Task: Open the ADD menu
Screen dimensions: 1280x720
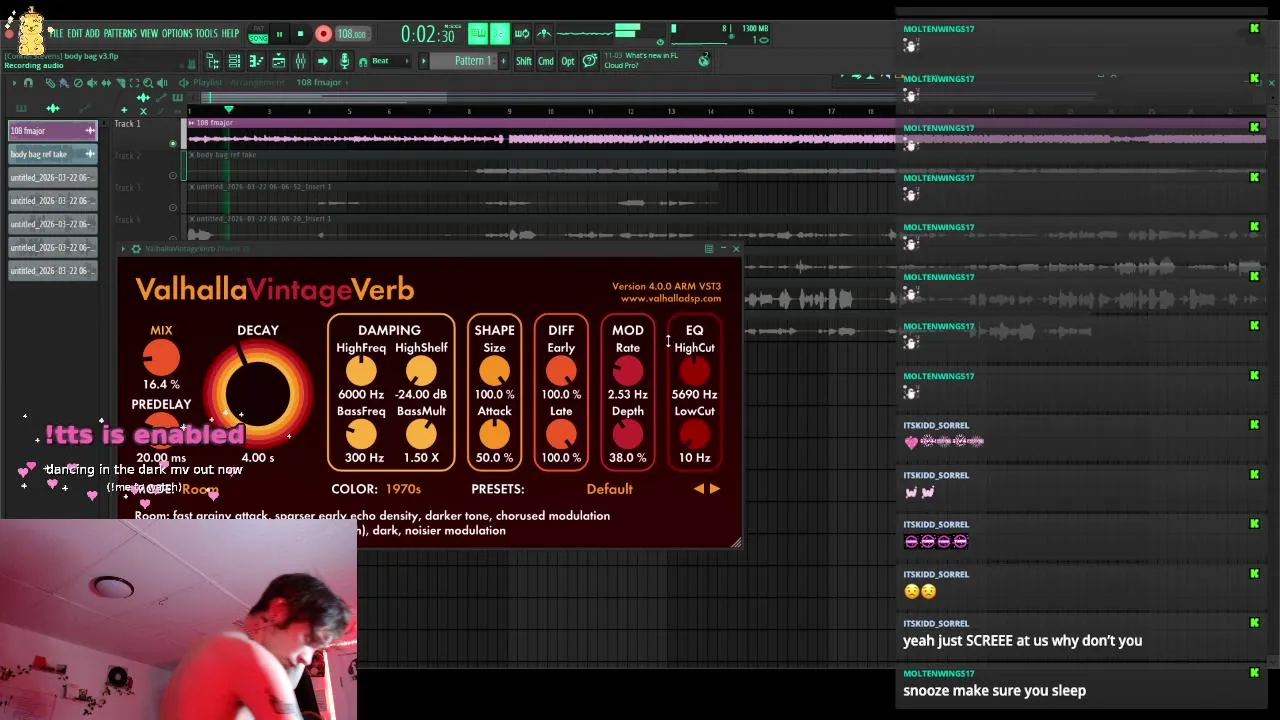Action: click(93, 33)
